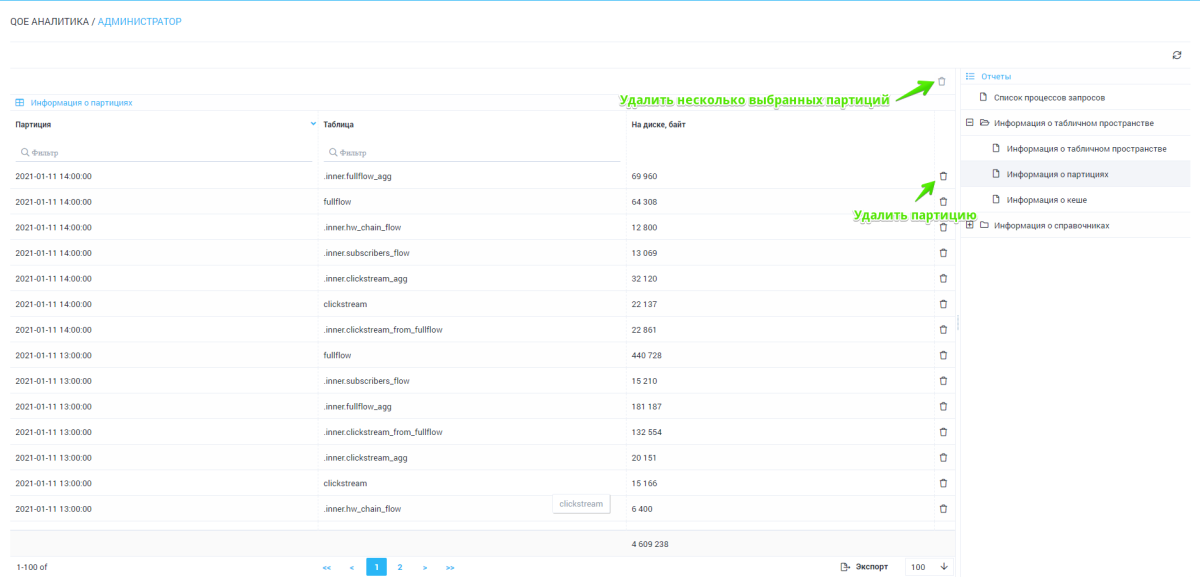This screenshot has width=1200, height=586.
Task: Click the refresh icon at top right
Action: (1177, 55)
